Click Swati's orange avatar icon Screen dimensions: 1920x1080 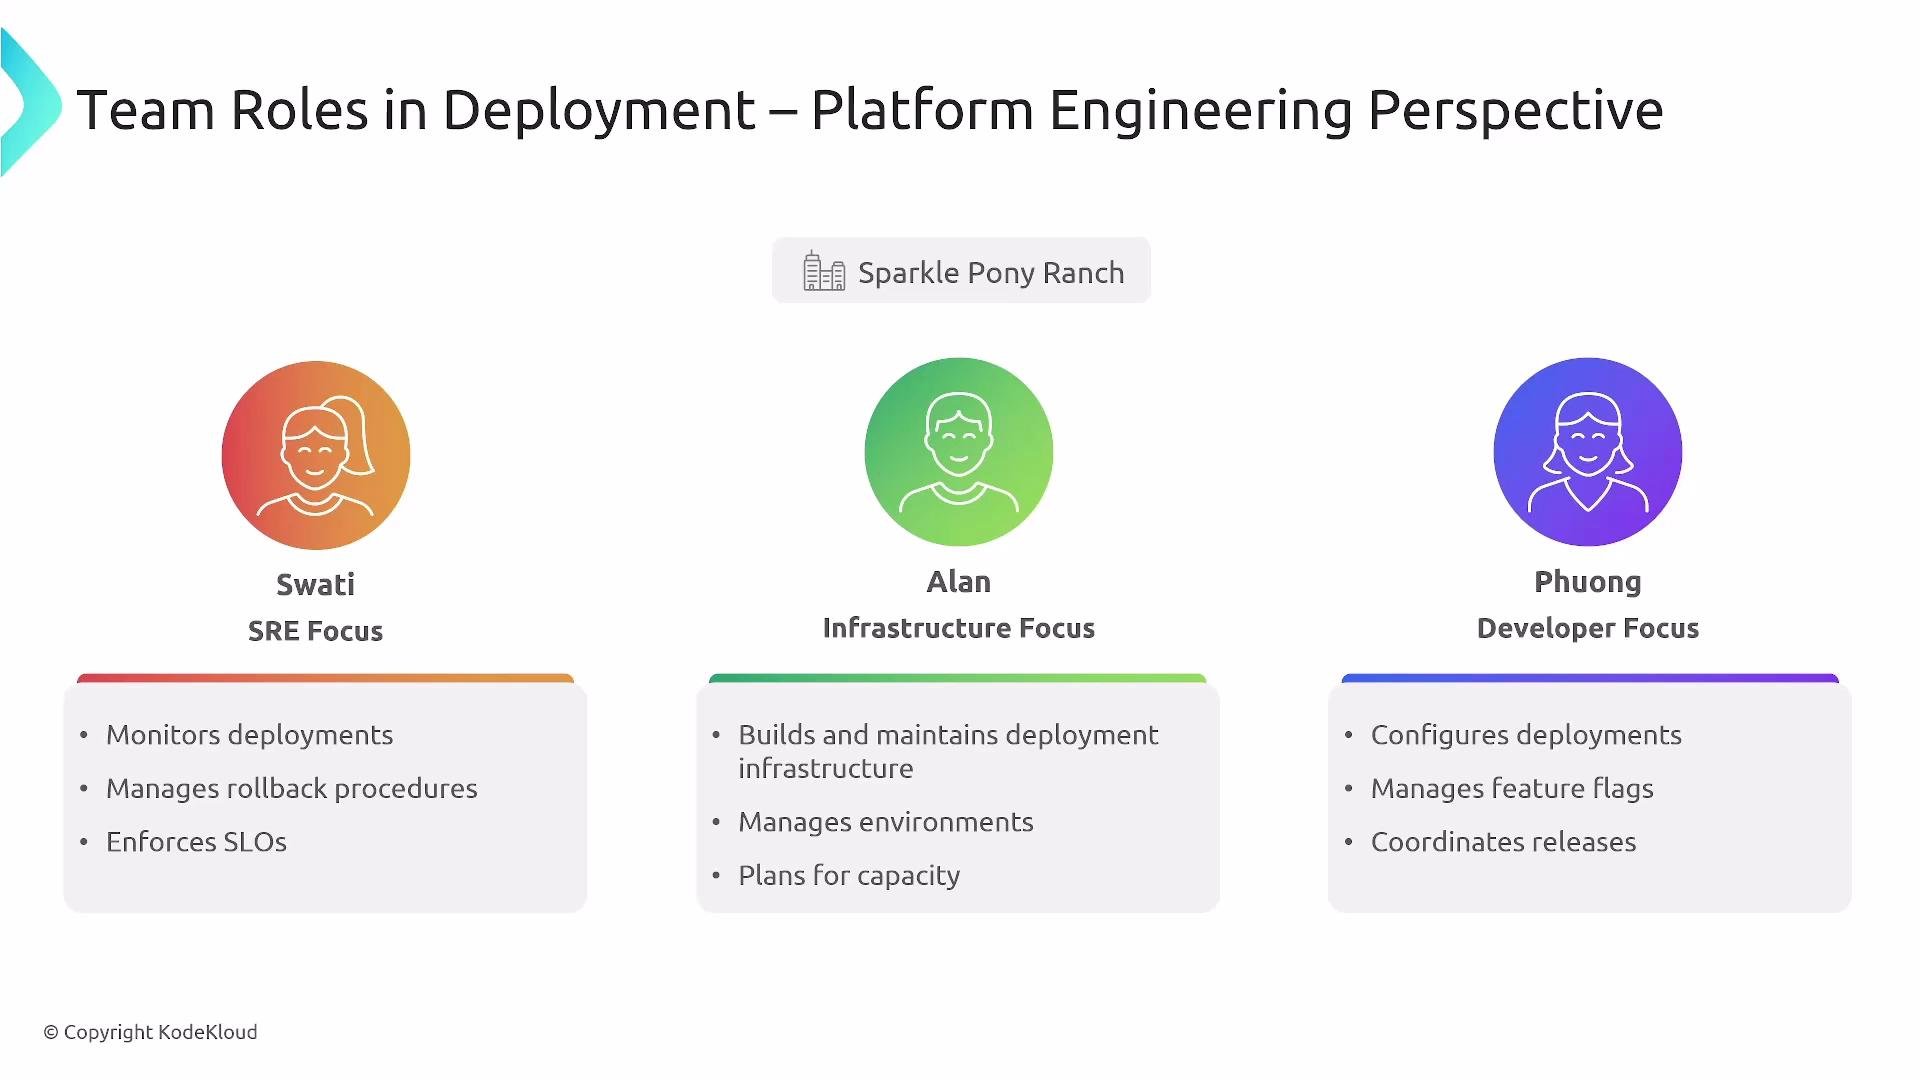click(x=316, y=455)
